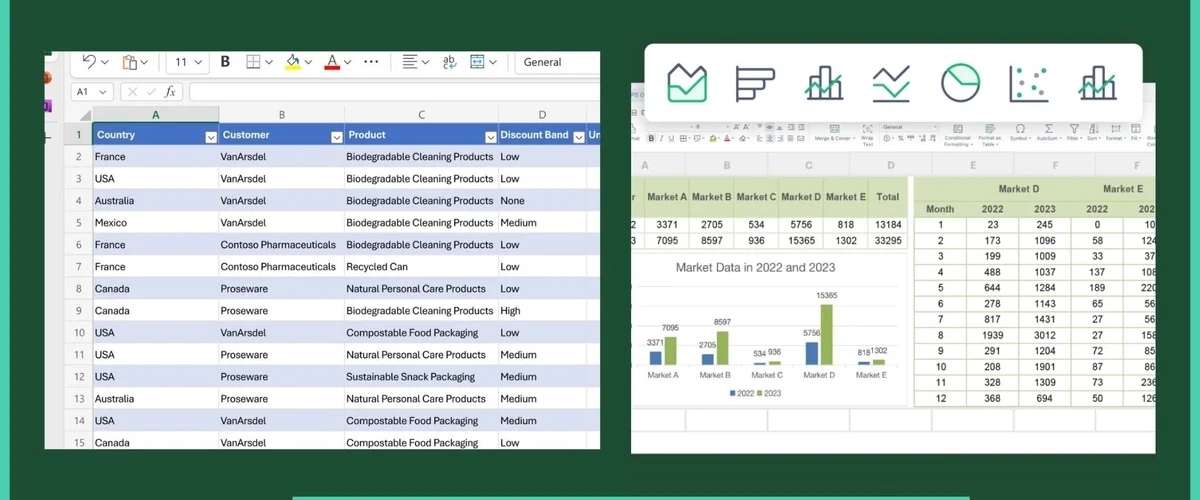Open Conditional Formatting in right toolbar
This screenshot has width=1200, height=500.
(x=957, y=135)
